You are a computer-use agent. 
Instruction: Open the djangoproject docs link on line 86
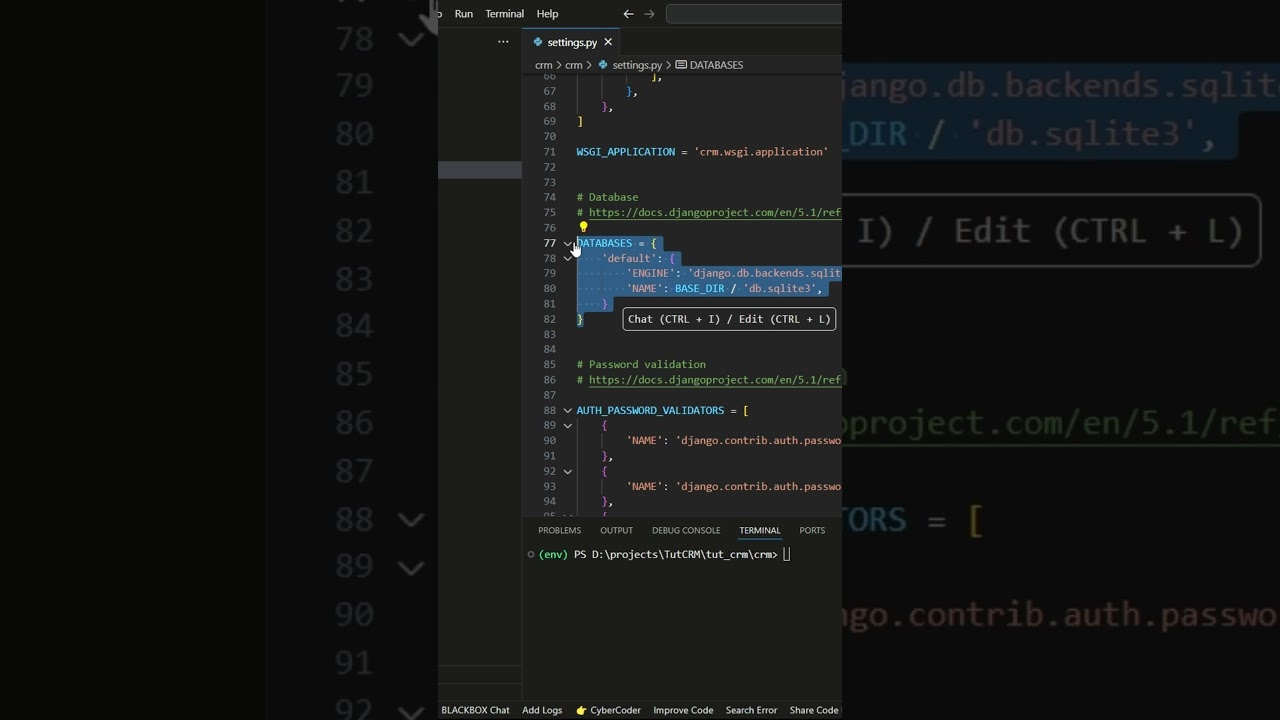(715, 380)
